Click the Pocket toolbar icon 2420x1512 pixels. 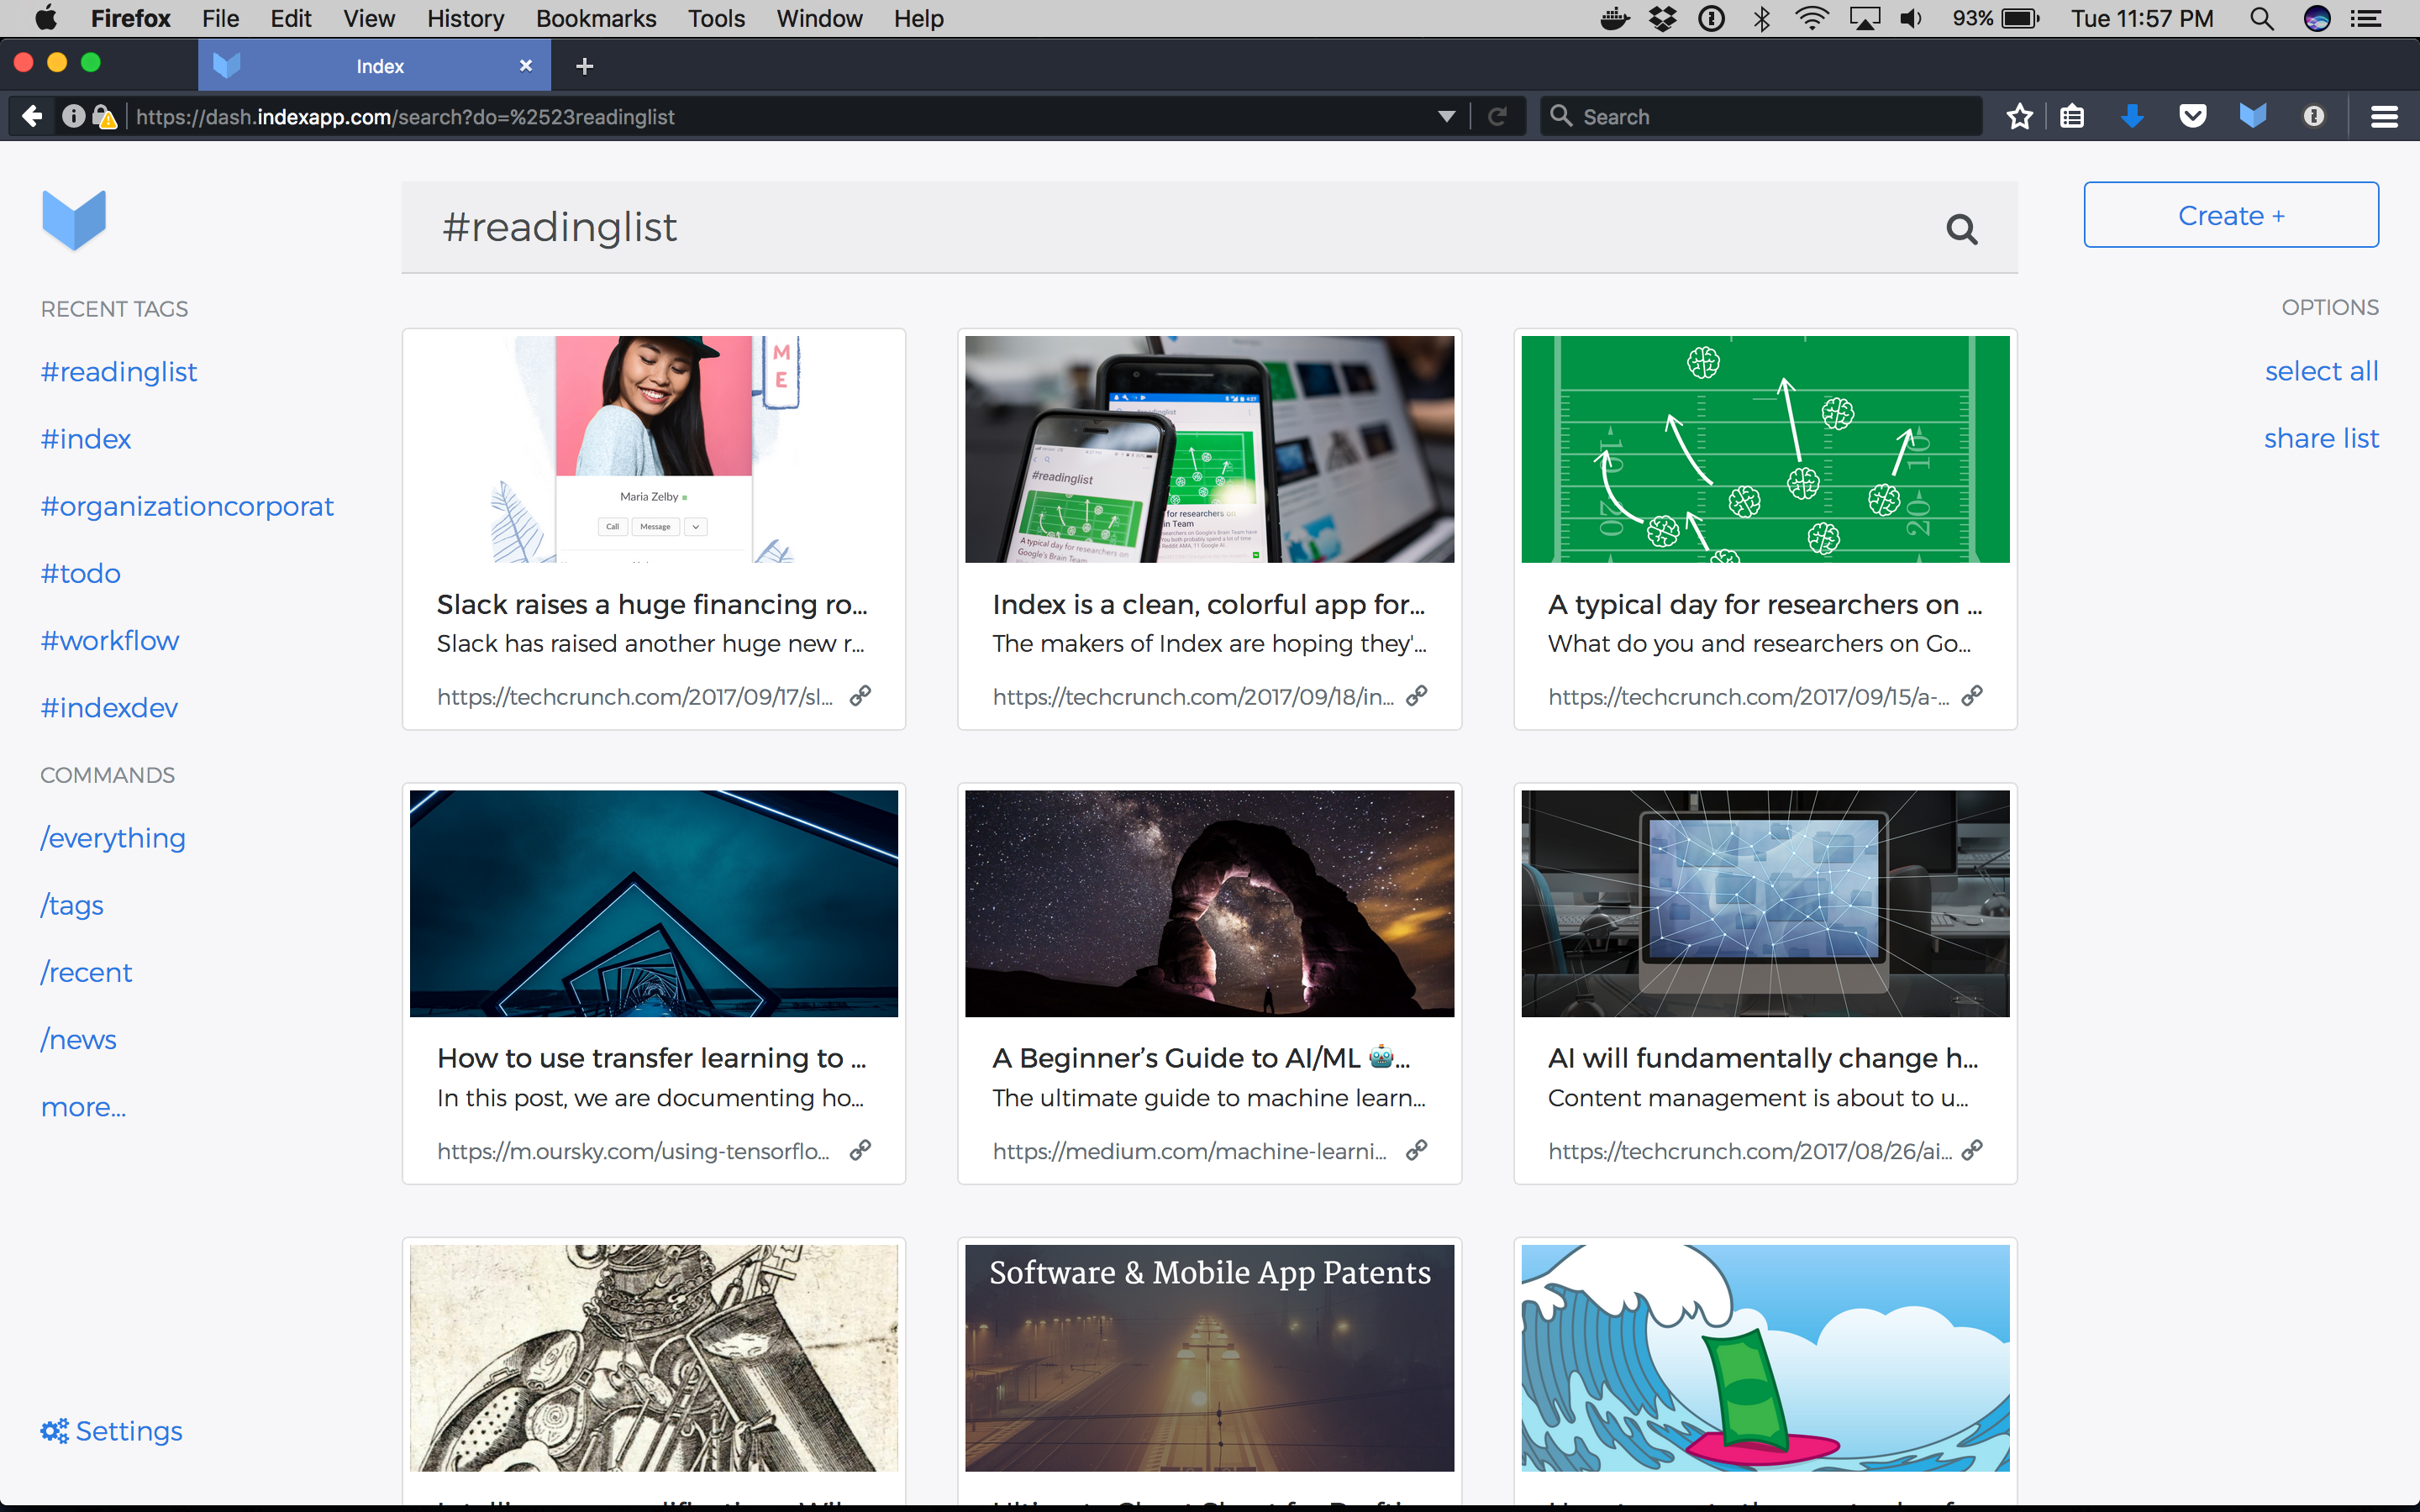tap(2192, 116)
